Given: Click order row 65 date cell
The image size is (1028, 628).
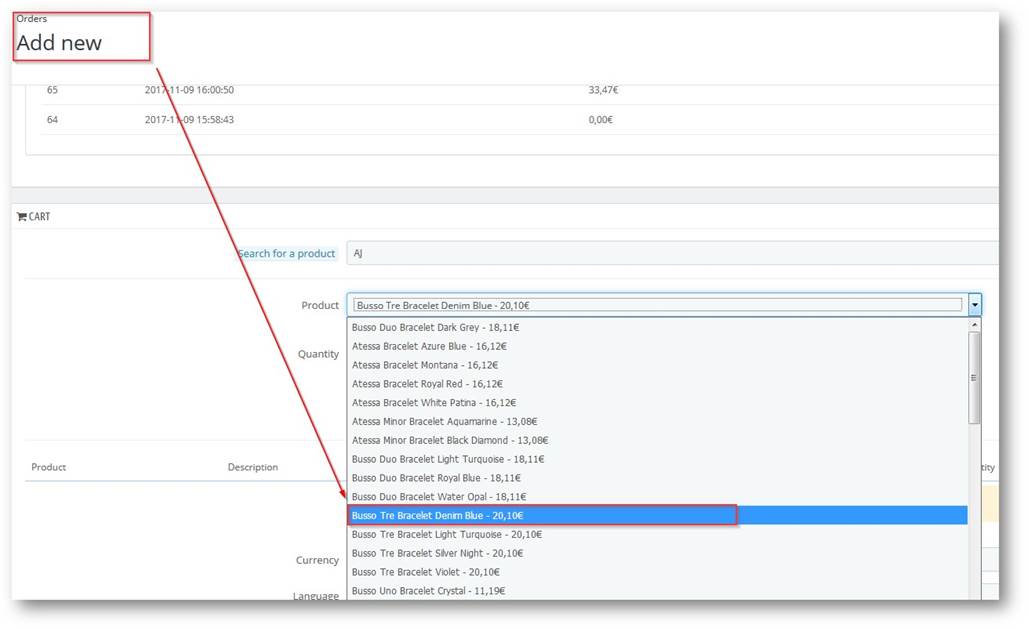Looking at the screenshot, I should click(189, 90).
